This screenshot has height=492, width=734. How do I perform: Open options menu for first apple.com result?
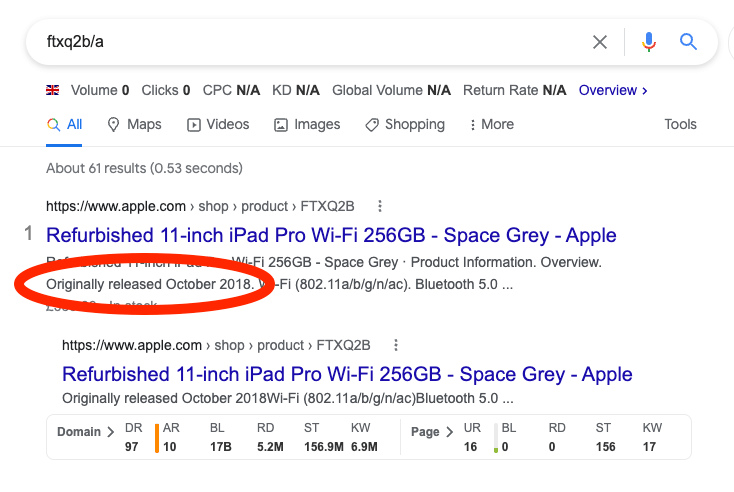click(380, 206)
